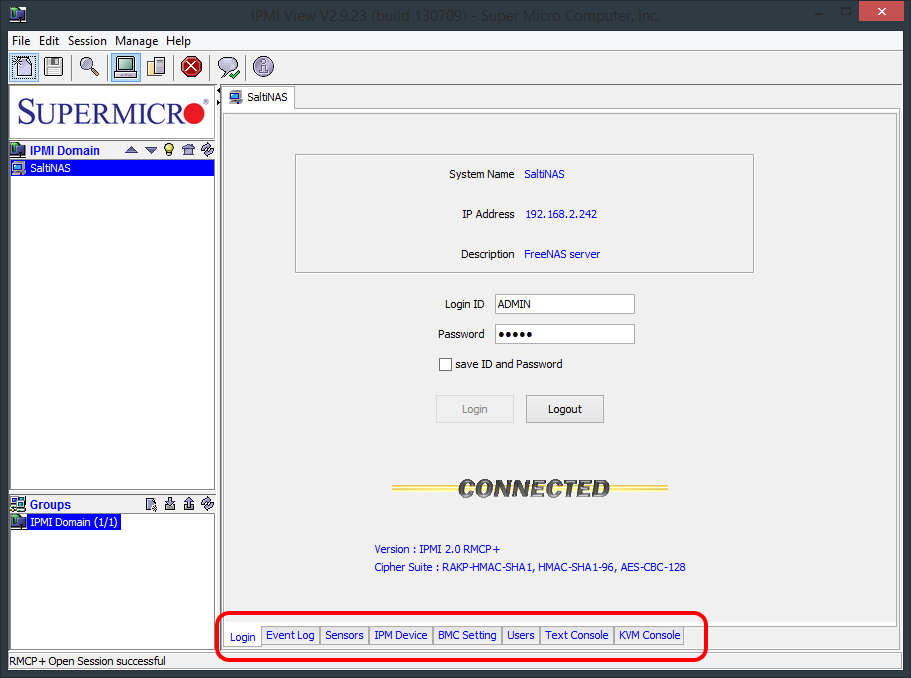Image resolution: width=911 pixels, height=678 pixels.
Task: Click the app icon in the title bar
Action: coord(18,14)
